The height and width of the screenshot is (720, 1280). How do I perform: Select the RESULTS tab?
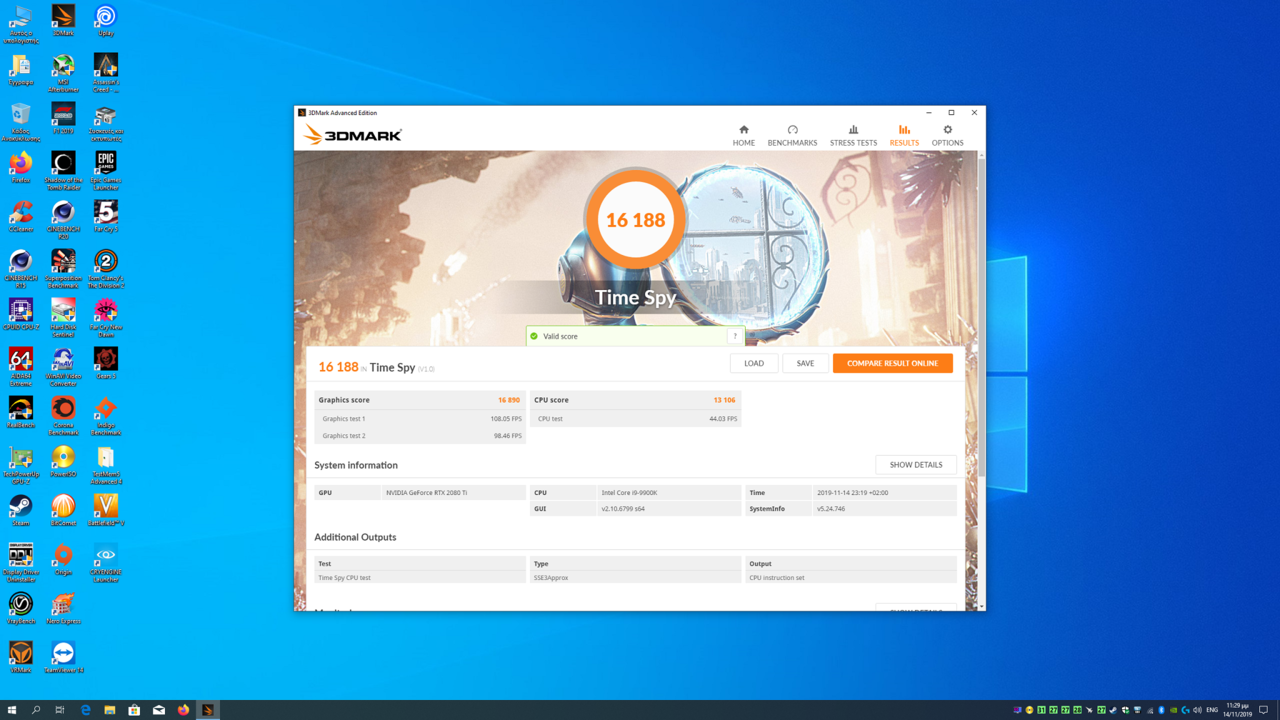[x=904, y=135]
